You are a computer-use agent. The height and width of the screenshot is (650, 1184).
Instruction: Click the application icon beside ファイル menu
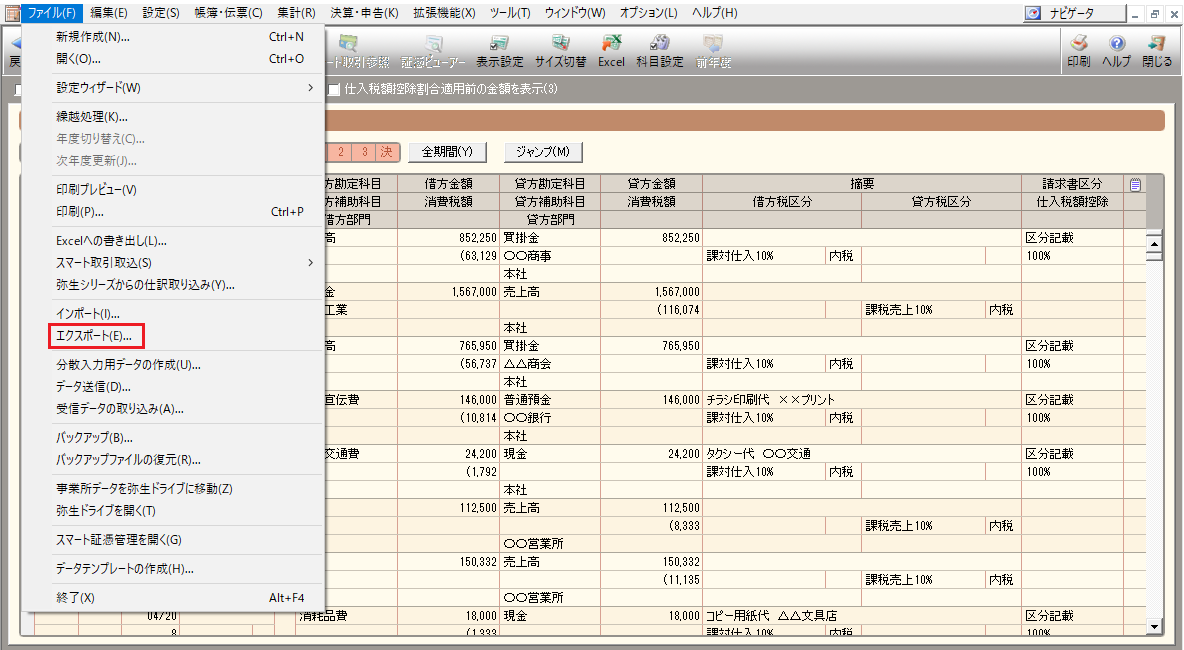coord(11,13)
